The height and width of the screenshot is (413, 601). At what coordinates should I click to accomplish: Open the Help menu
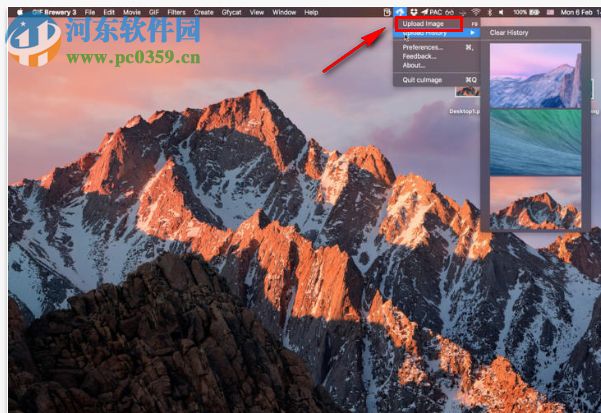coord(311,12)
